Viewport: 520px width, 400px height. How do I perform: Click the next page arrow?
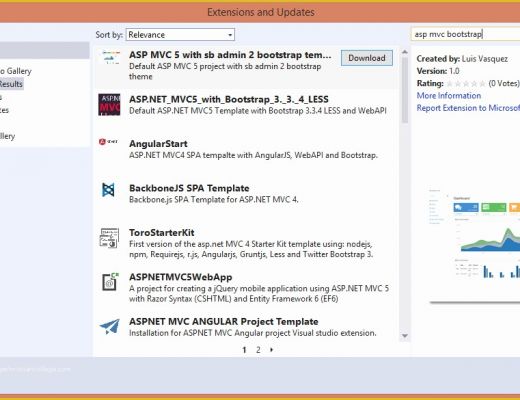click(x=271, y=350)
